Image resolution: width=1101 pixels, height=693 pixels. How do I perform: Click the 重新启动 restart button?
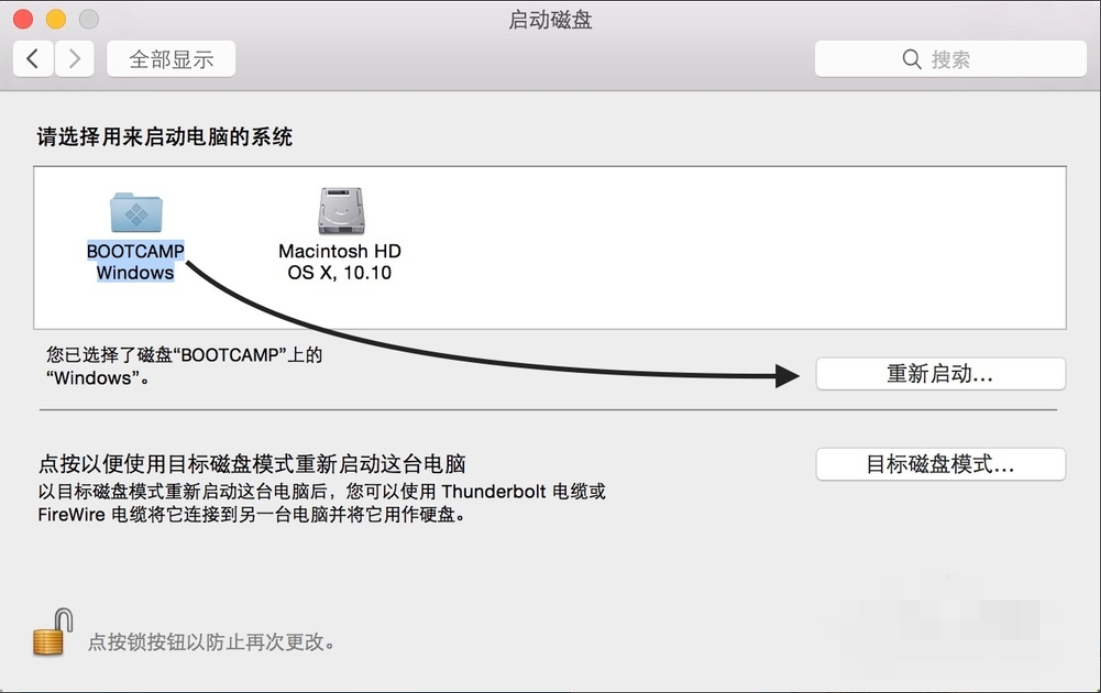940,374
